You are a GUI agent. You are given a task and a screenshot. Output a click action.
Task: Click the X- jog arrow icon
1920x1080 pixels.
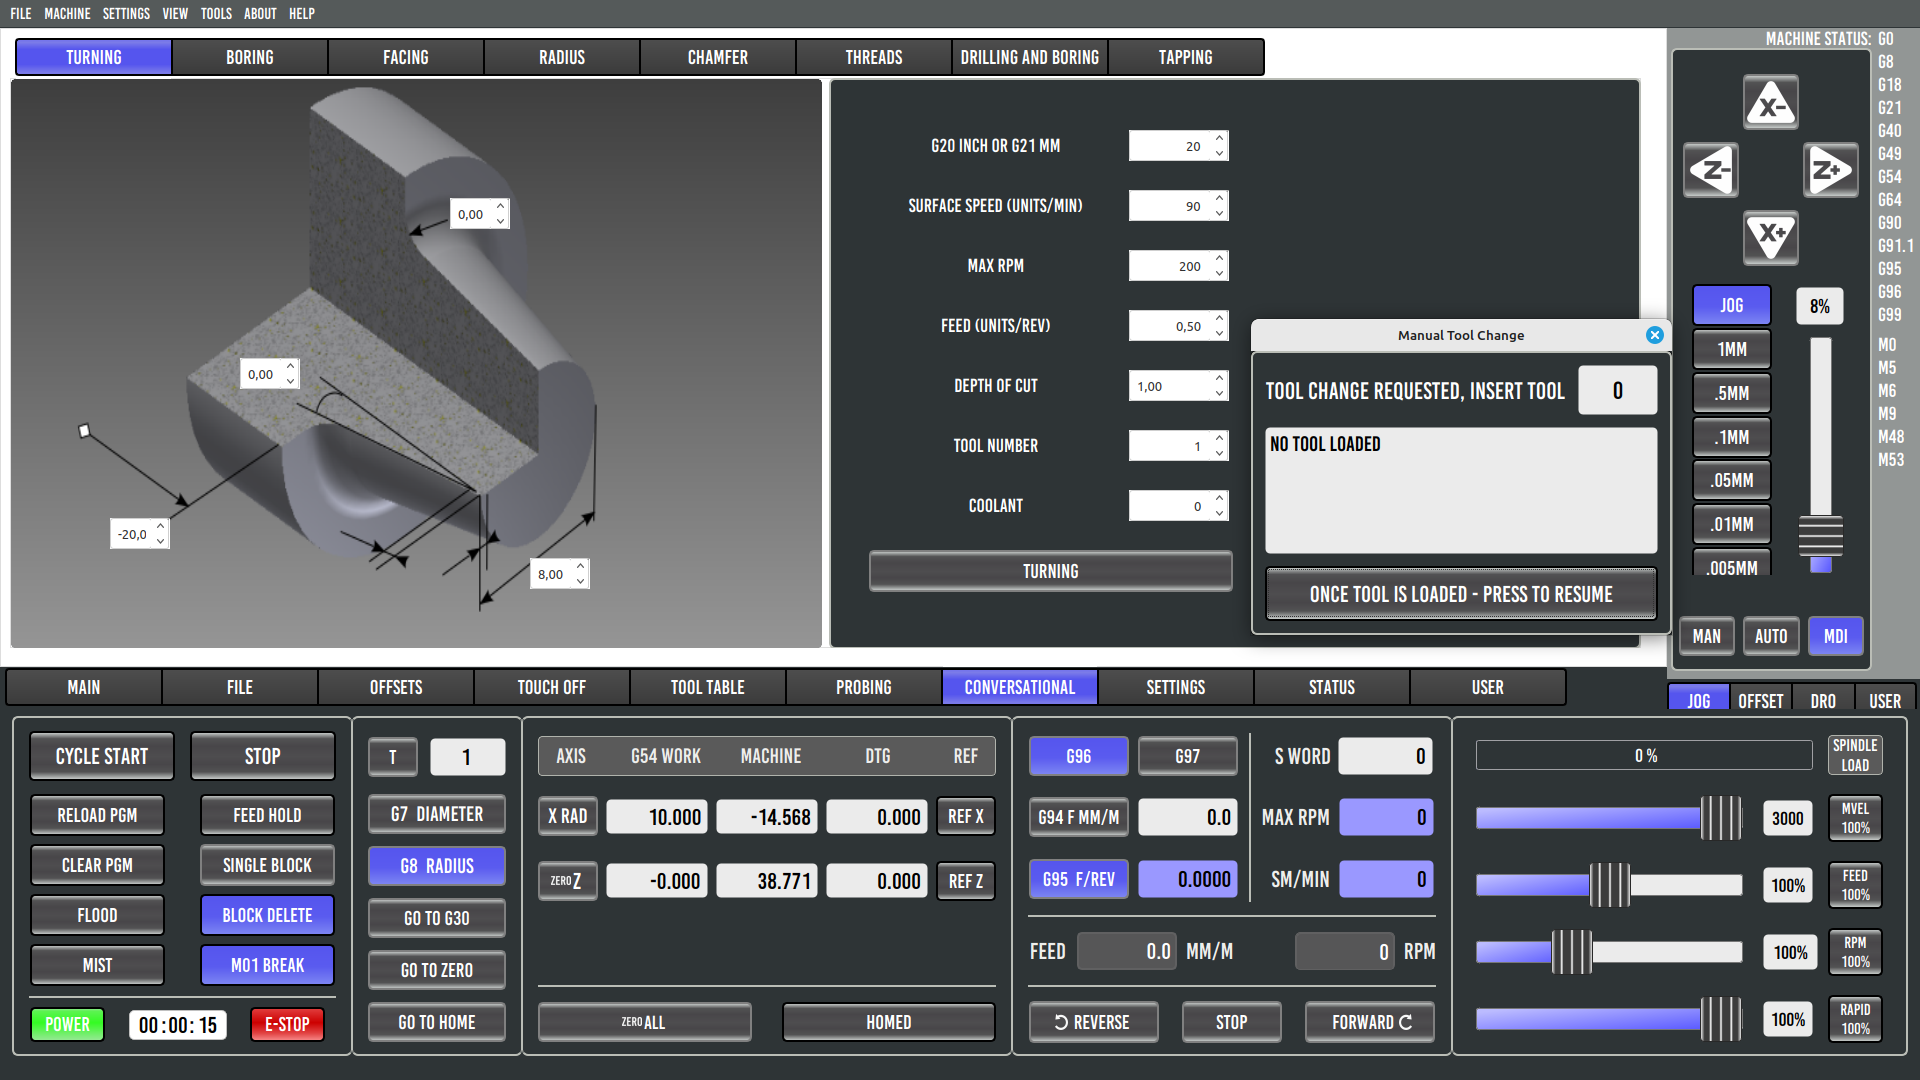pos(1770,103)
